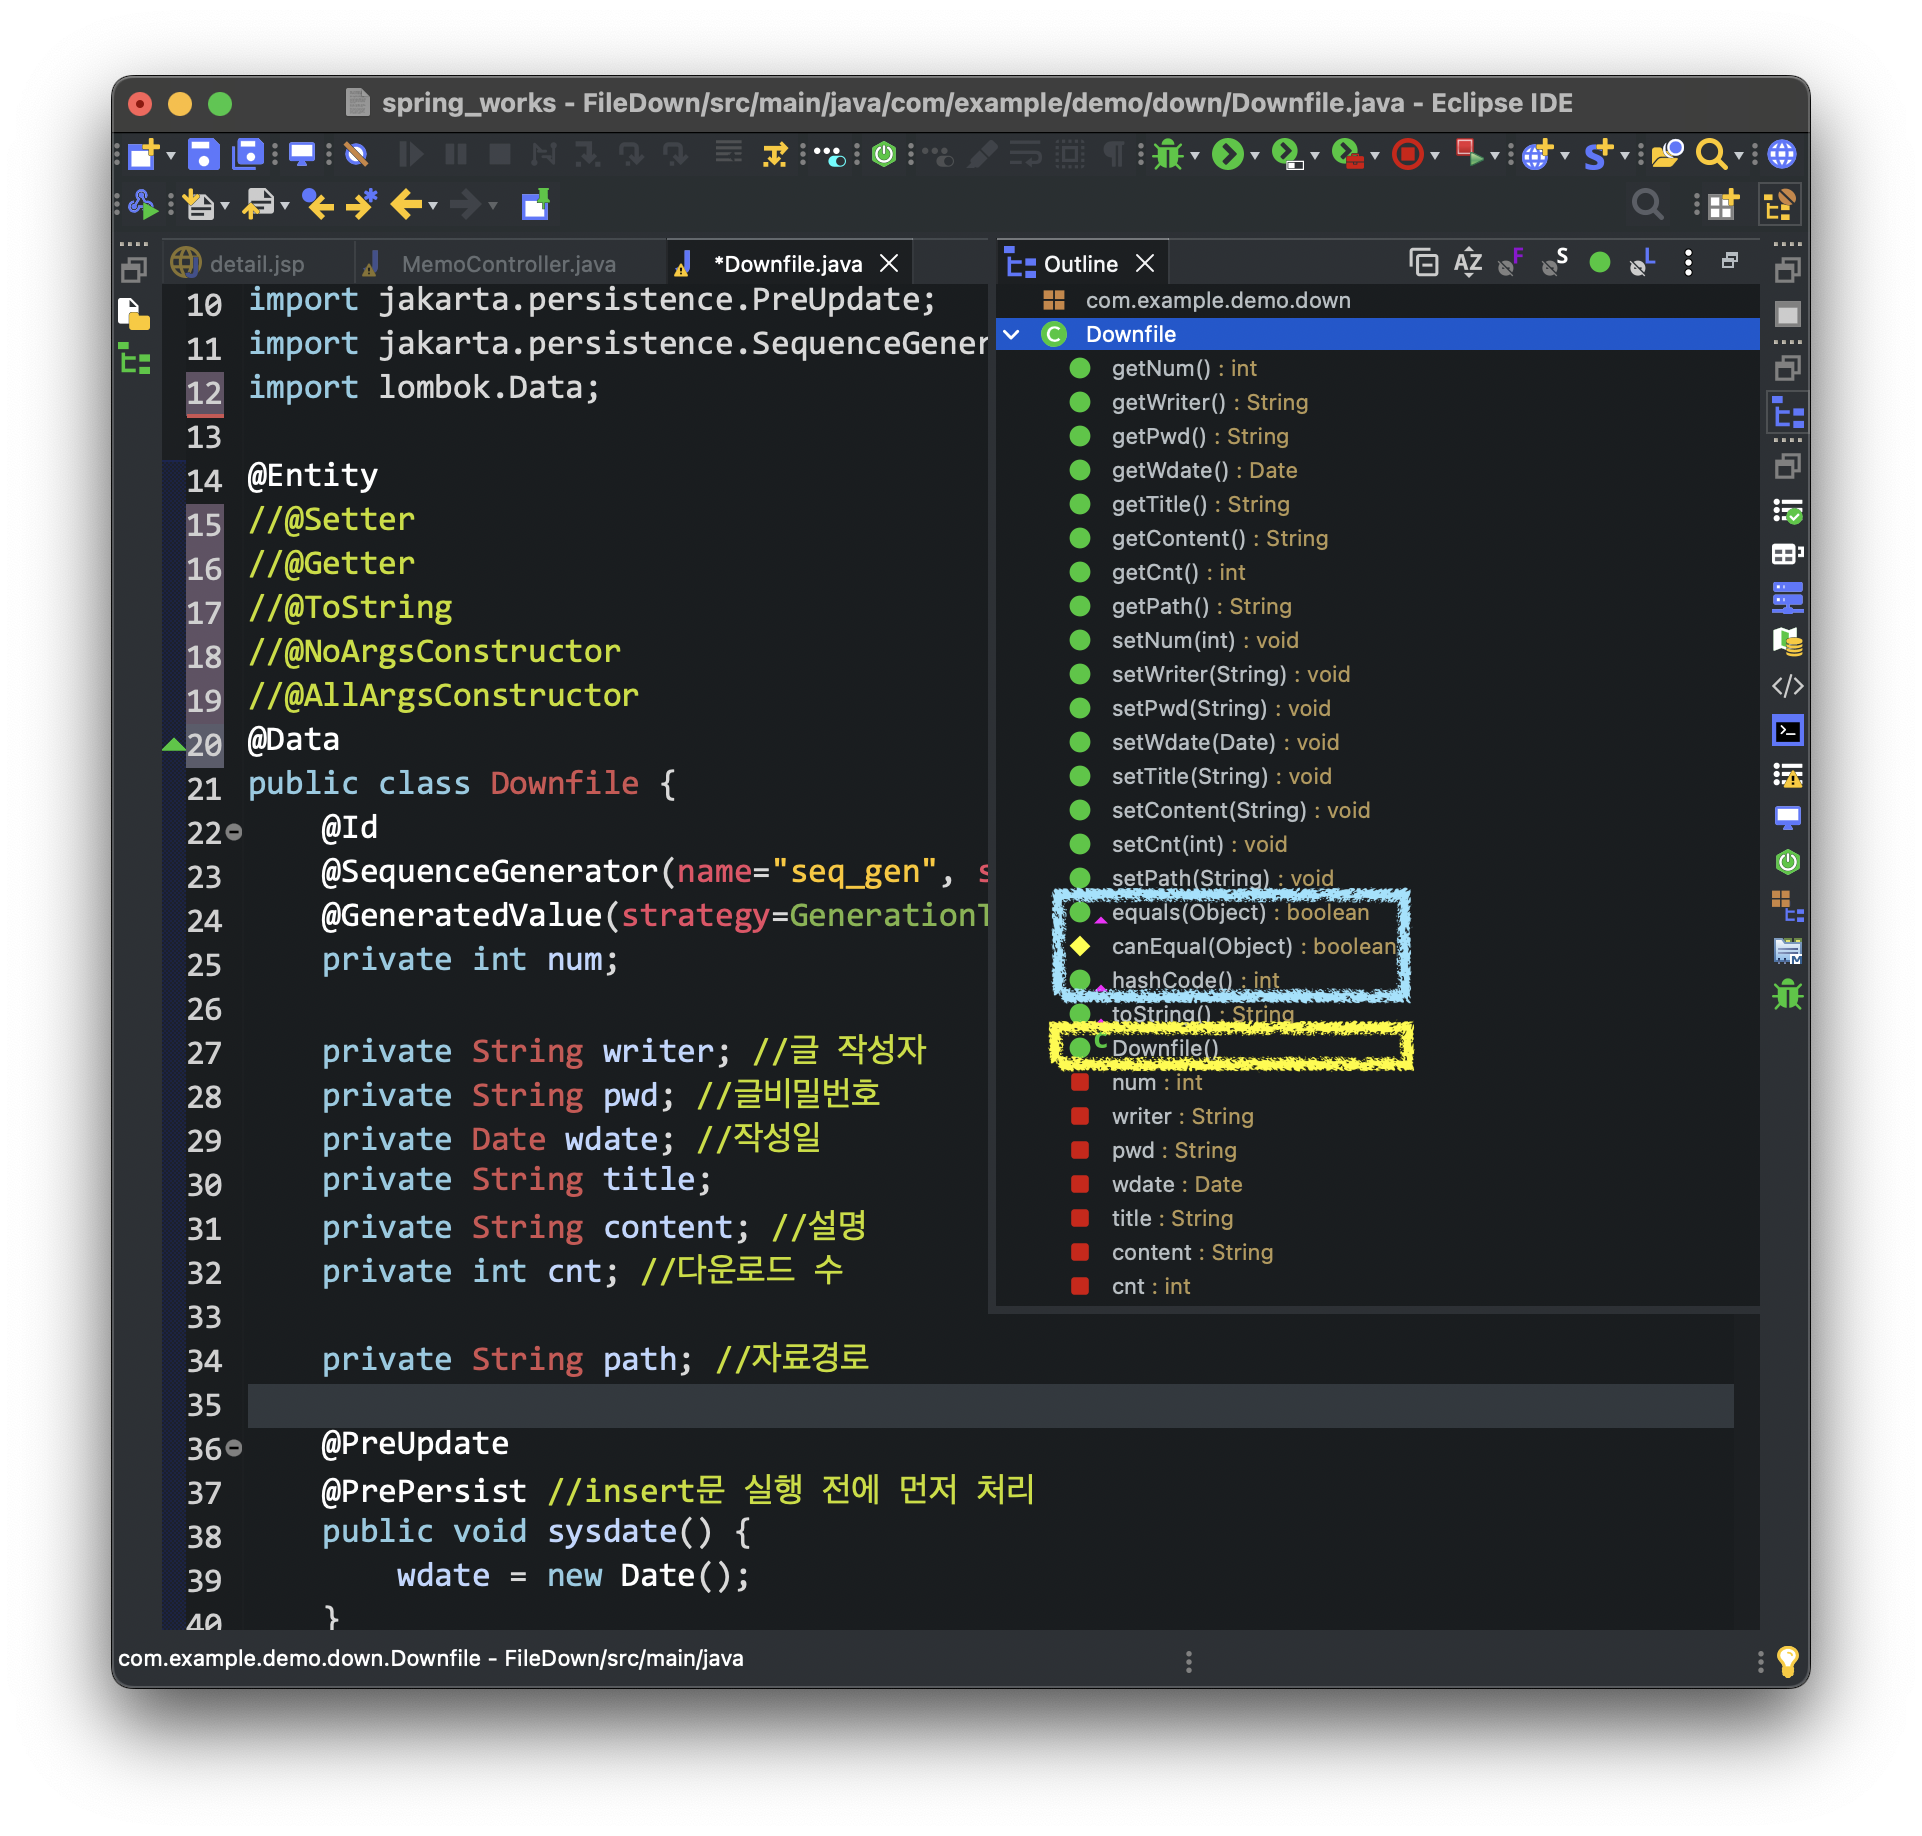Image resolution: width=1922 pixels, height=1836 pixels.
Task: Collapse the Downfile class node in the Outline
Action: tap(1011, 334)
